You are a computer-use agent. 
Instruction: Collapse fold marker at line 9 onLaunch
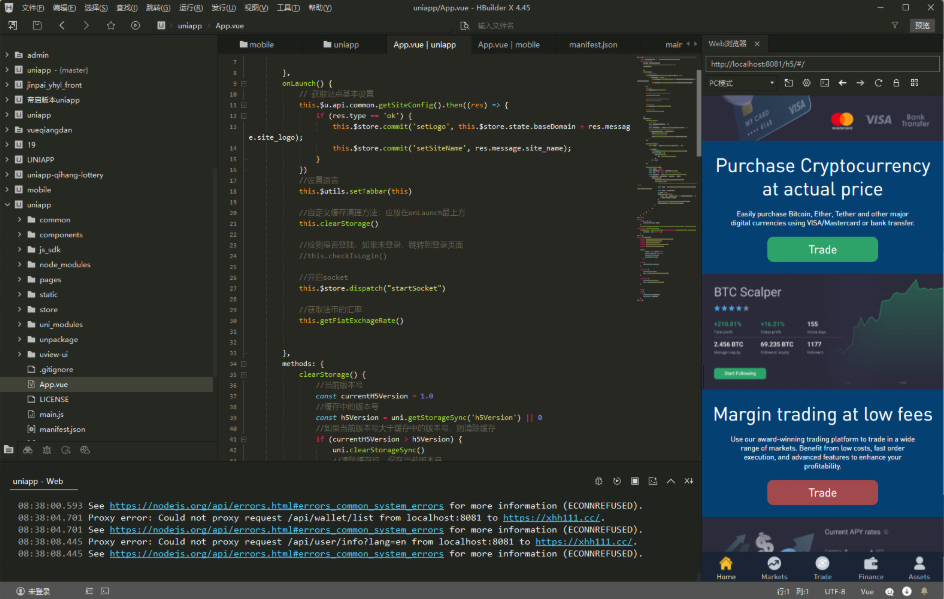pyautogui.click(x=244, y=84)
